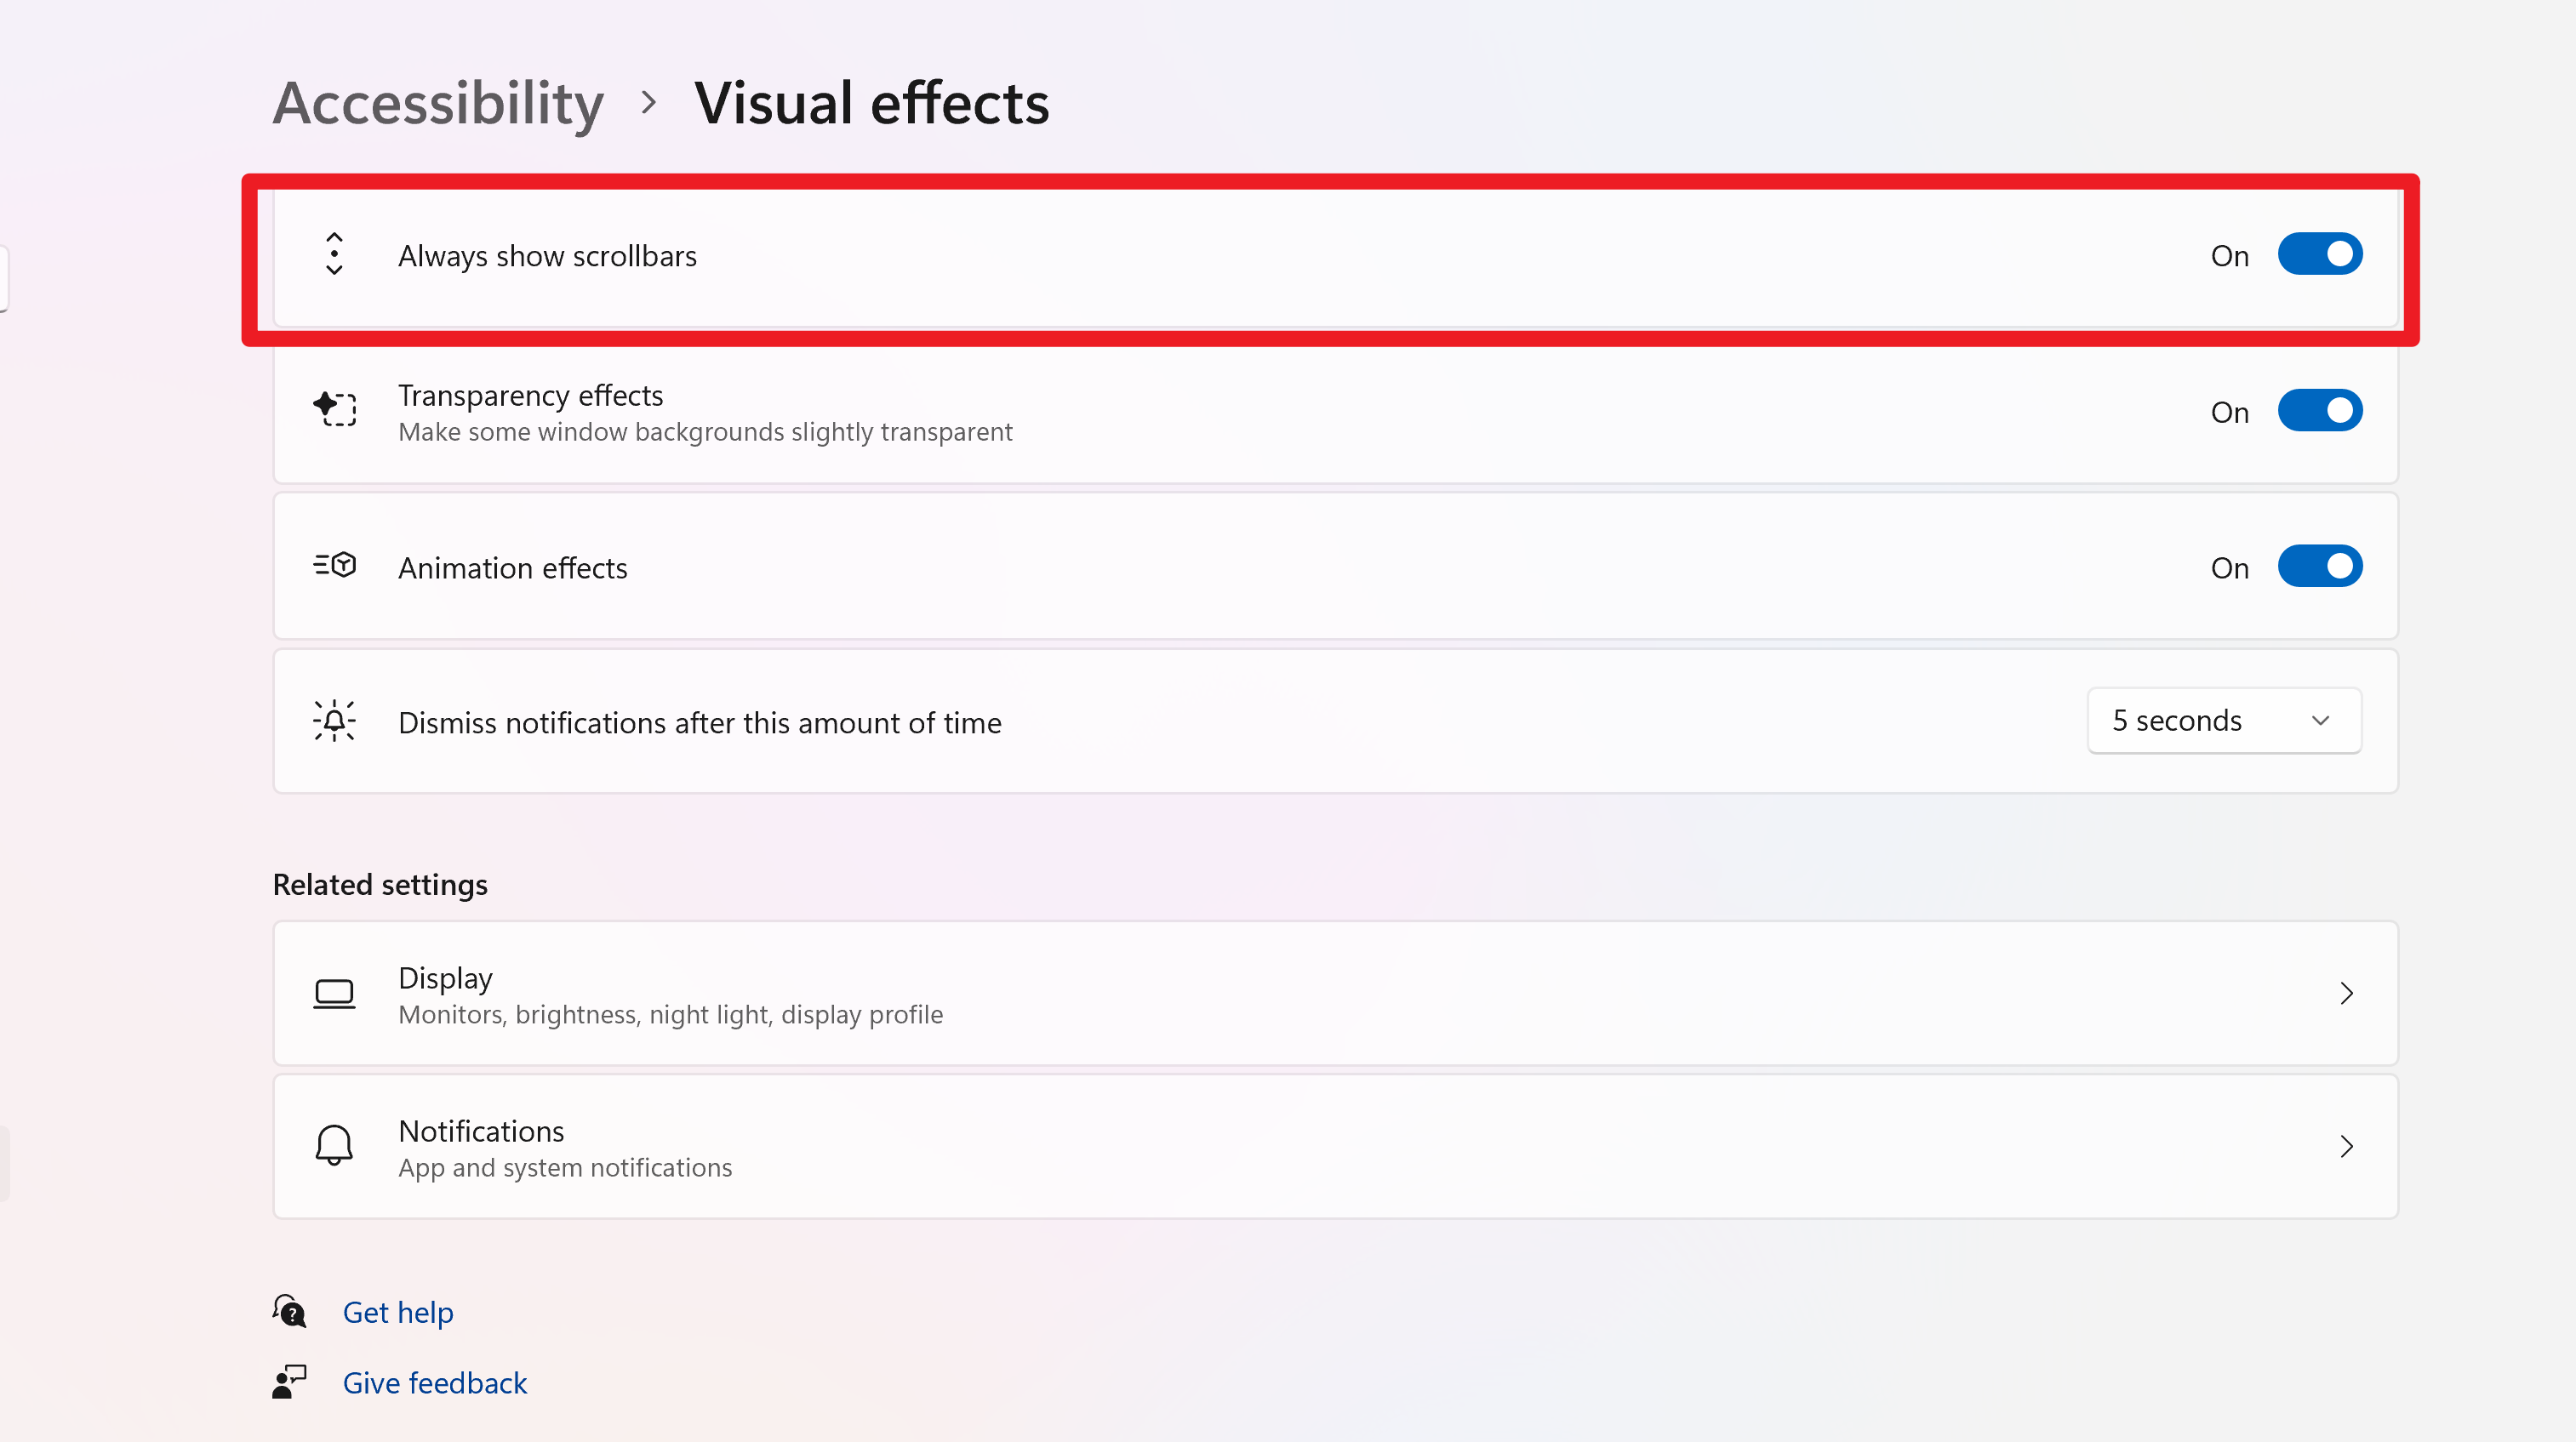Click the Related settings heading
Viewport: 2576px width, 1442px height.
pyautogui.click(x=380, y=885)
